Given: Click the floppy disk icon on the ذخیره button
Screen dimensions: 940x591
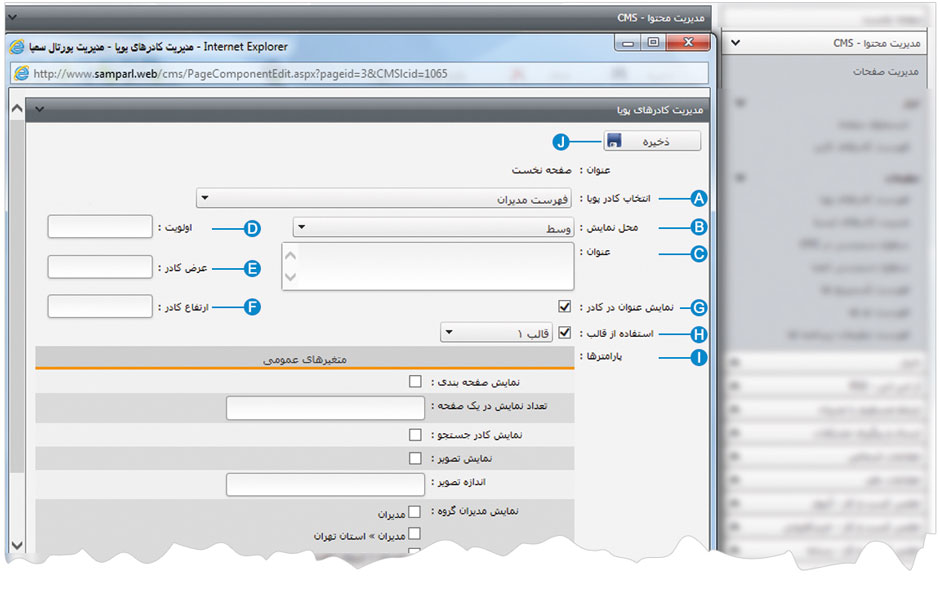Looking at the screenshot, I should click(614, 142).
